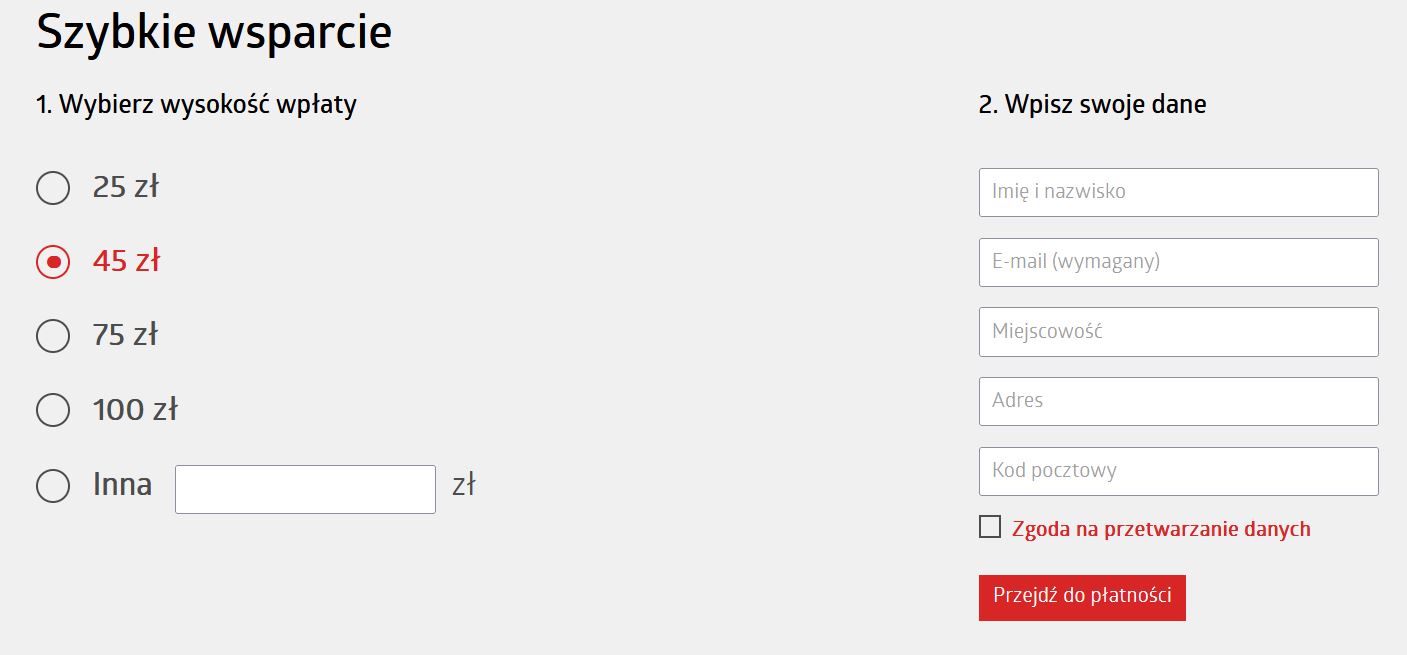Click the 100 zł amount text
Image resolution: width=1407 pixels, height=655 pixels.
[135, 410]
